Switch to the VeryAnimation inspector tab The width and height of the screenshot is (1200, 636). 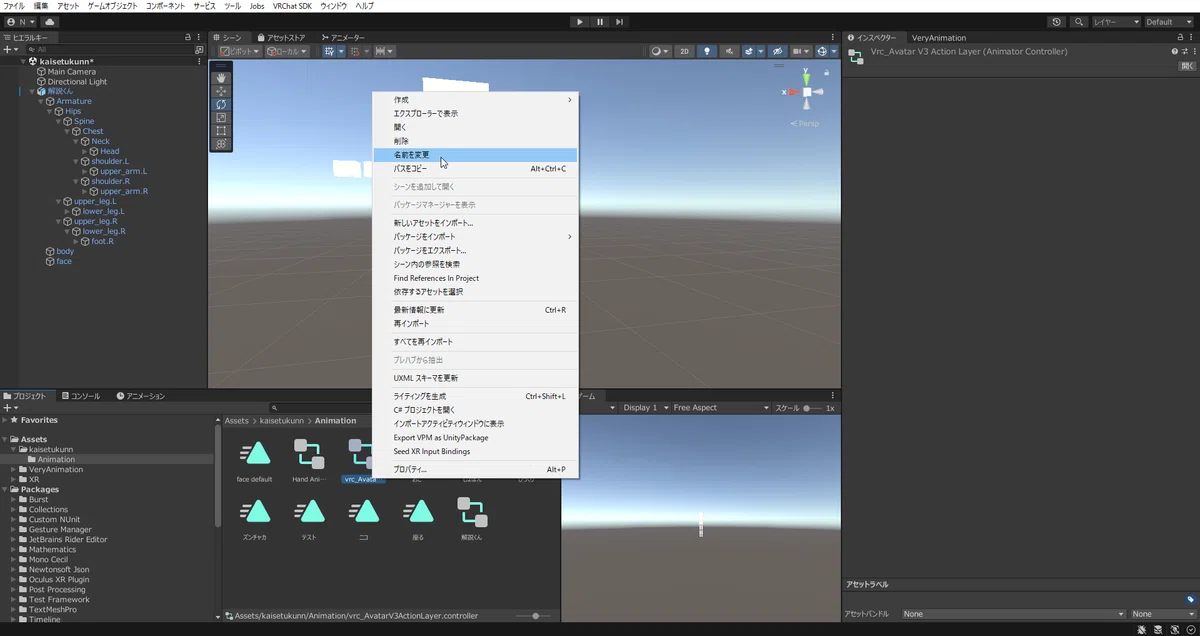(938, 37)
